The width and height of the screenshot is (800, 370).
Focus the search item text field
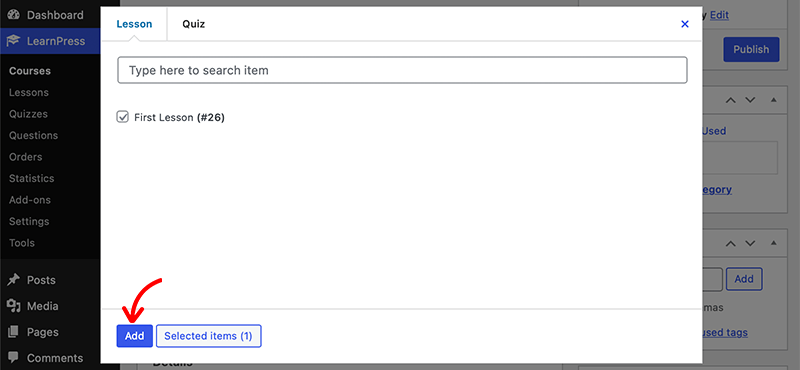tap(402, 70)
